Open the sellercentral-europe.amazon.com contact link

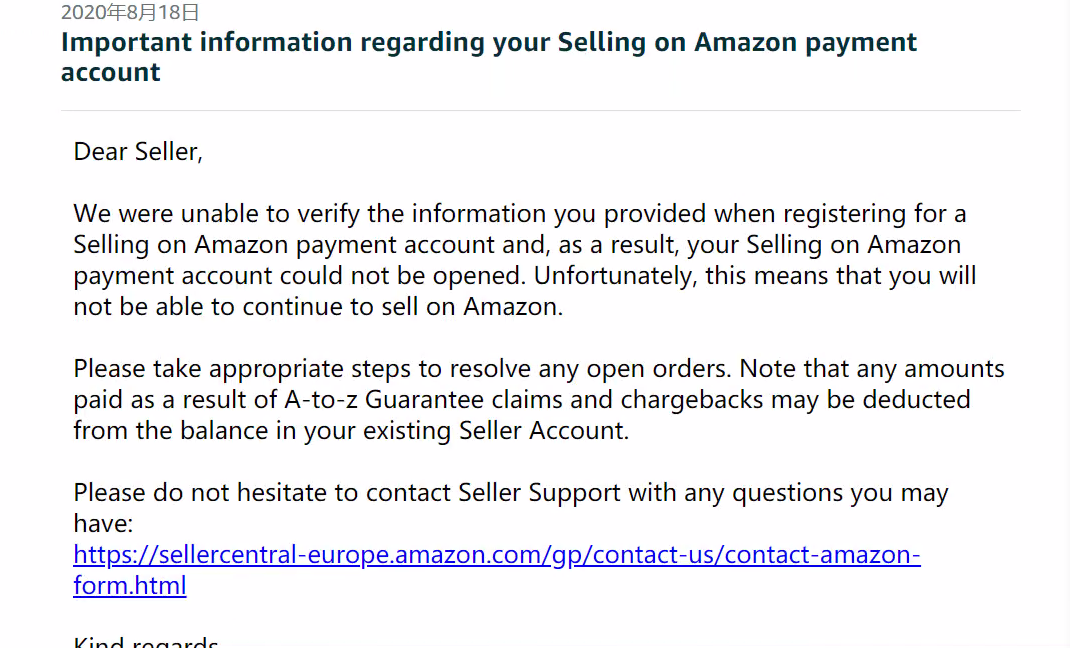click(x=497, y=555)
